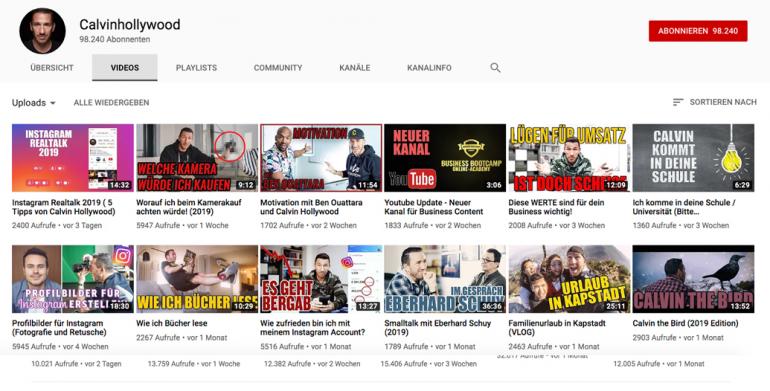Image resolution: width=770 pixels, height=391 pixels.
Task: Click Alle wiedergeben to play all
Action: click(111, 102)
